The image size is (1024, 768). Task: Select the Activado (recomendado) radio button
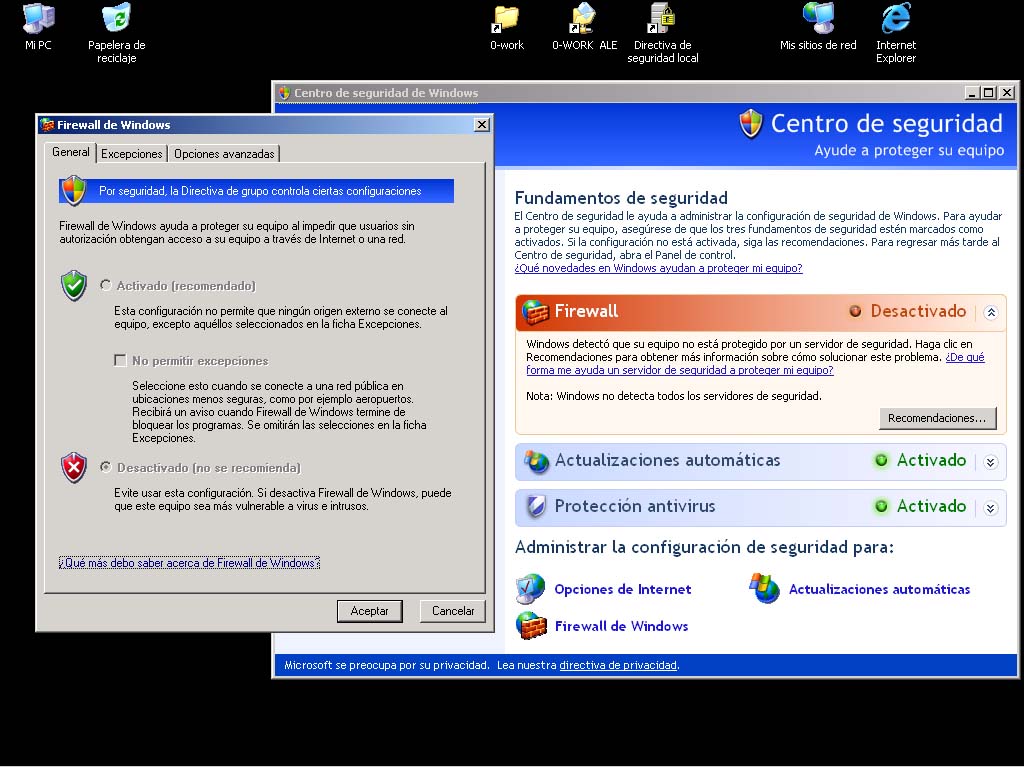pos(105,285)
